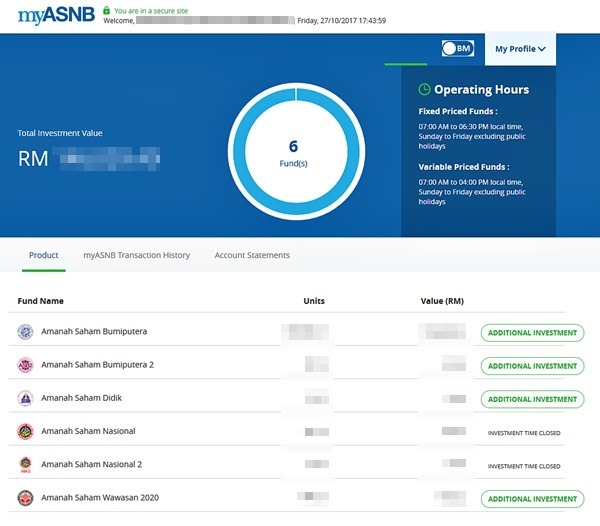Click the Amanah Saham Bumiputera fund logo
Viewport: 600px width, 526px height.
point(25,332)
